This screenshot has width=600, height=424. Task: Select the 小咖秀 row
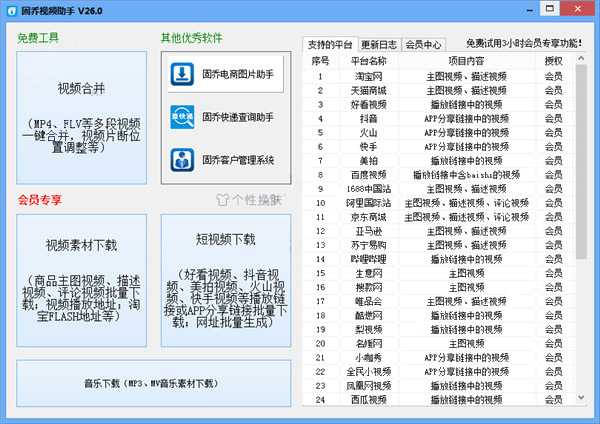(x=439, y=357)
